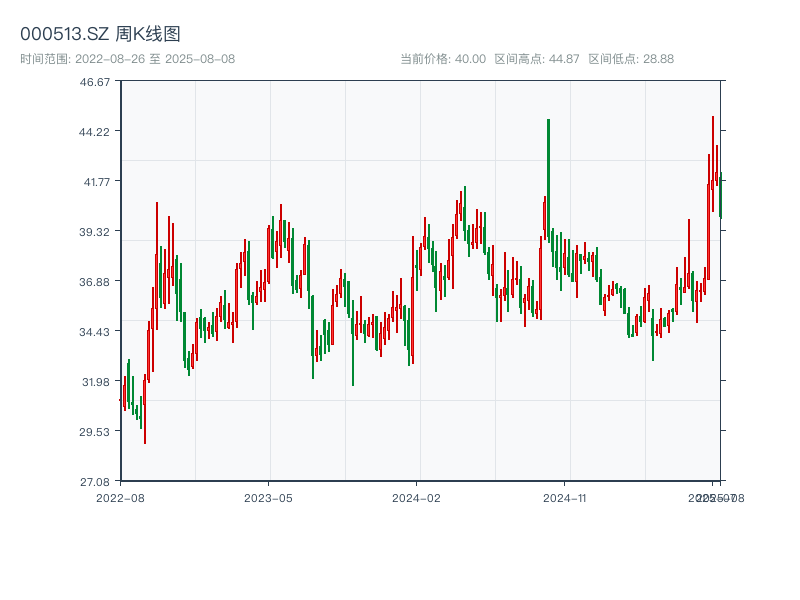Click the y-axis value 39.32

[94, 232]
